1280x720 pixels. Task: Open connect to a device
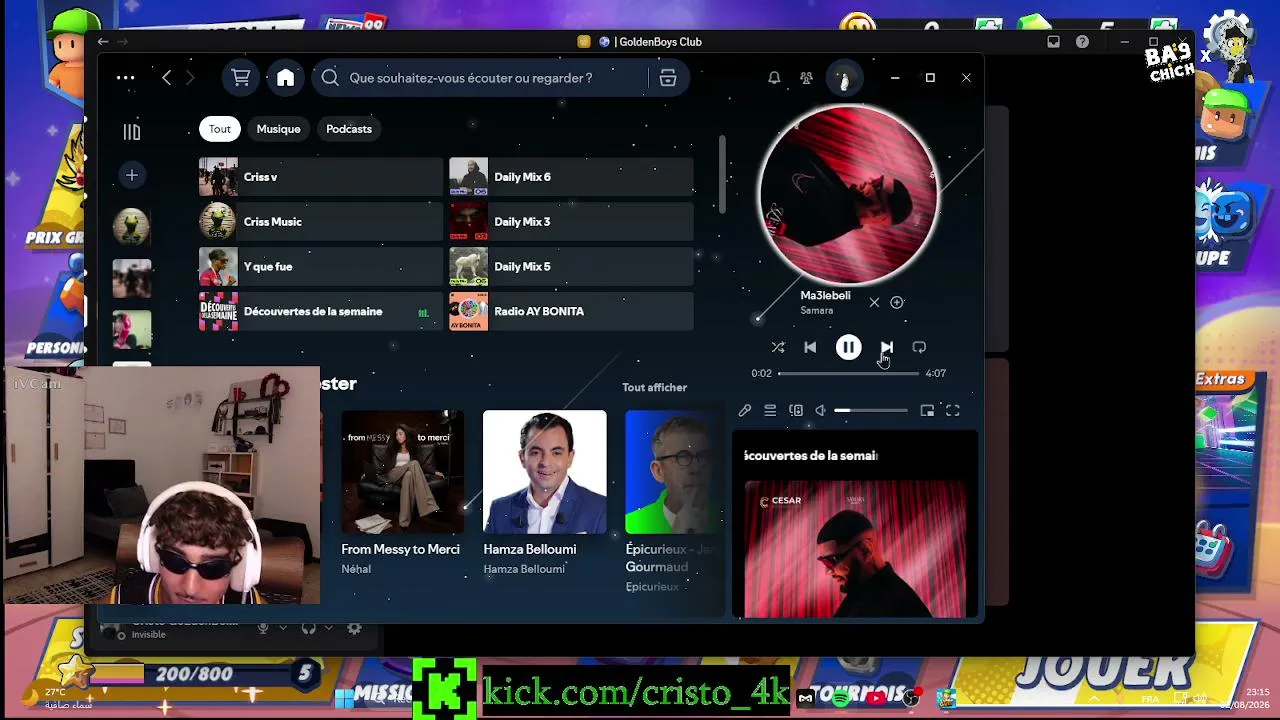pos(796,410)
